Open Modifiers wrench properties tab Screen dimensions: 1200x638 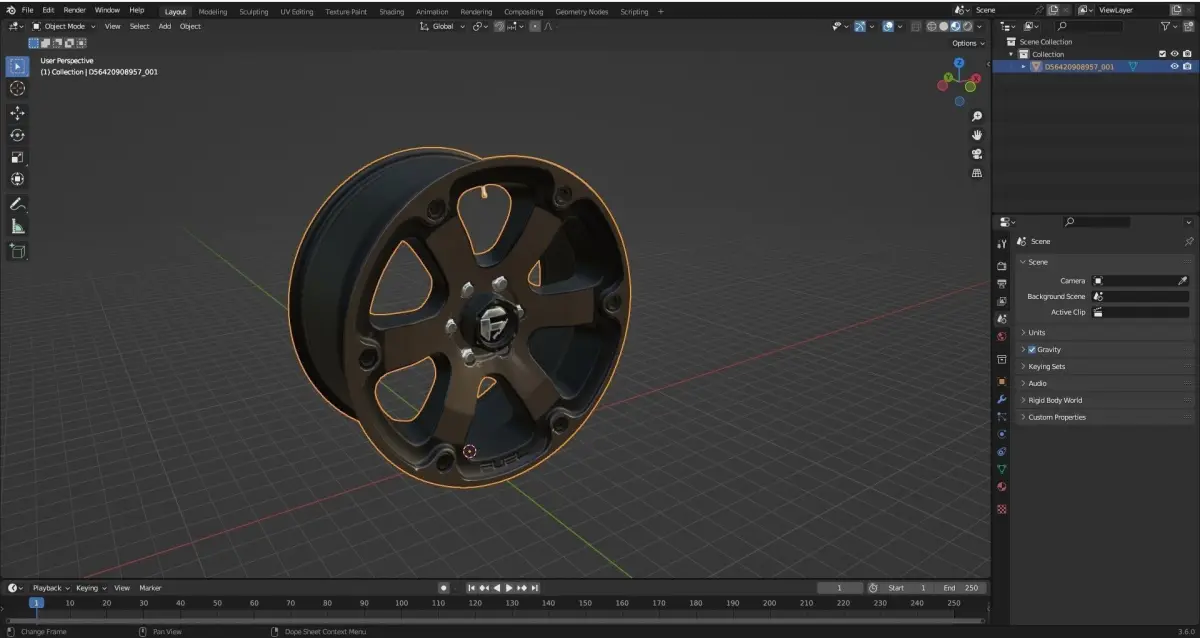coord(1002,399)
